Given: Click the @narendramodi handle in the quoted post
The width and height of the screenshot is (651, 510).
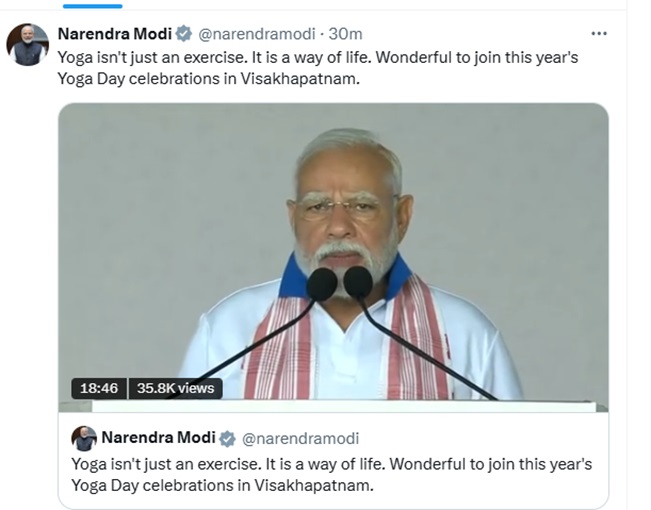Looking at the screenshot, I should [x=301, y=439].
